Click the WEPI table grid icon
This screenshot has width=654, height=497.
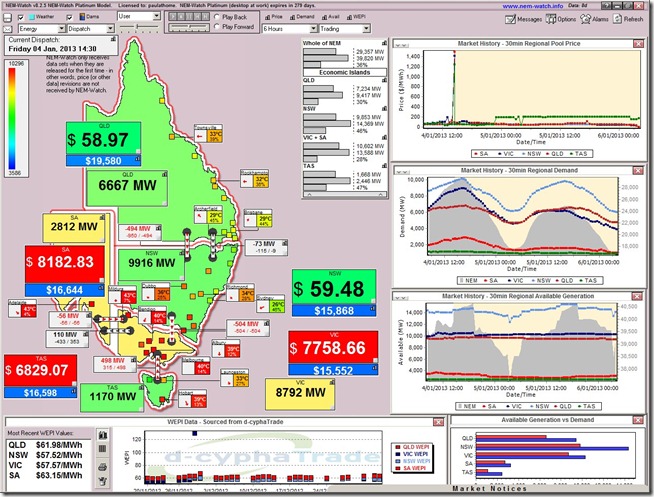click(103, 449)
